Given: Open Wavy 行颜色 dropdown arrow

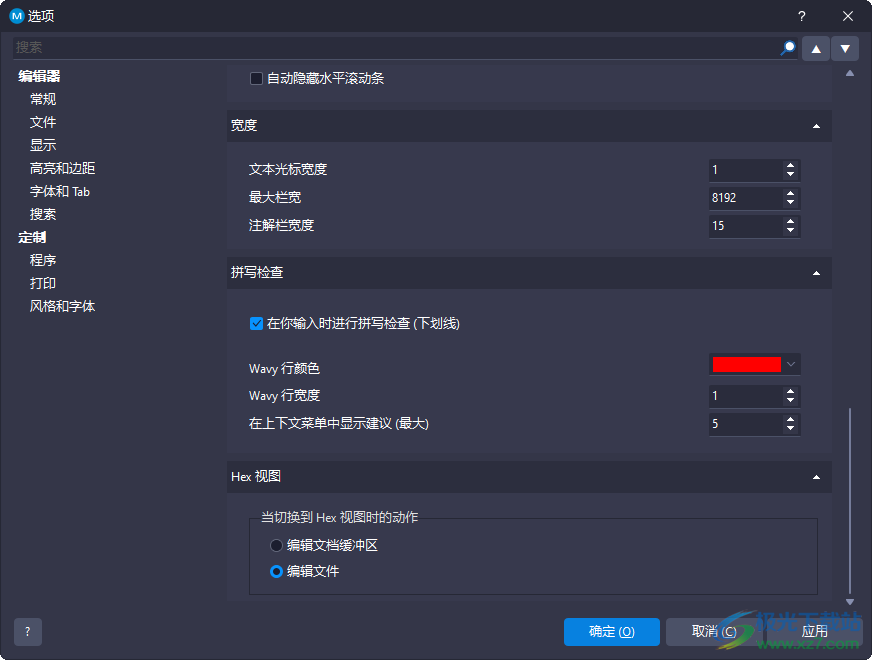Looking at the screenshot, I should coord(791,365).
